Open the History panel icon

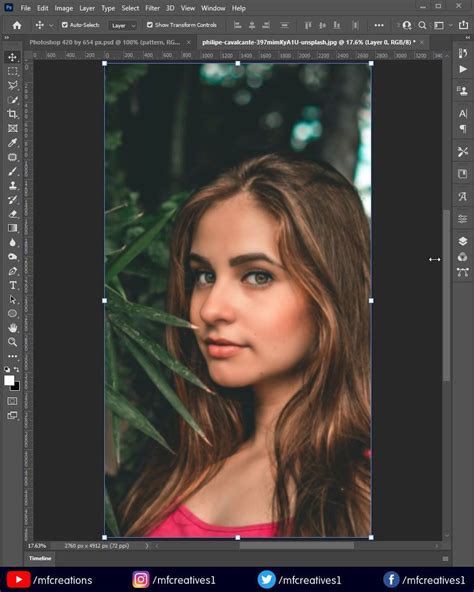pyautogui.click(x=463, y=53)
